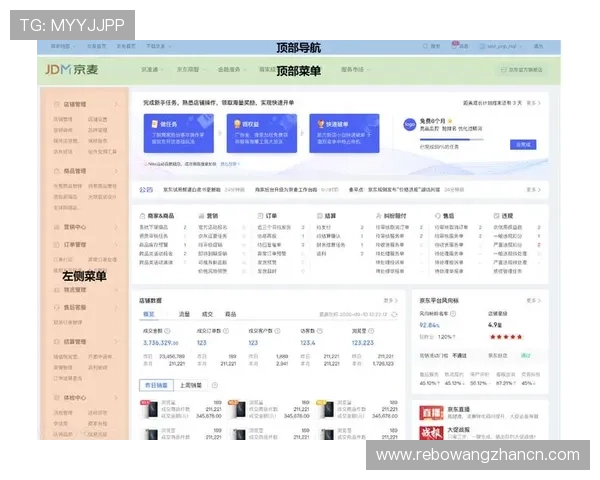
Task: Click the 商品管理 icon in sidebar
Action: pyautogui.click(x=57, y=171)
